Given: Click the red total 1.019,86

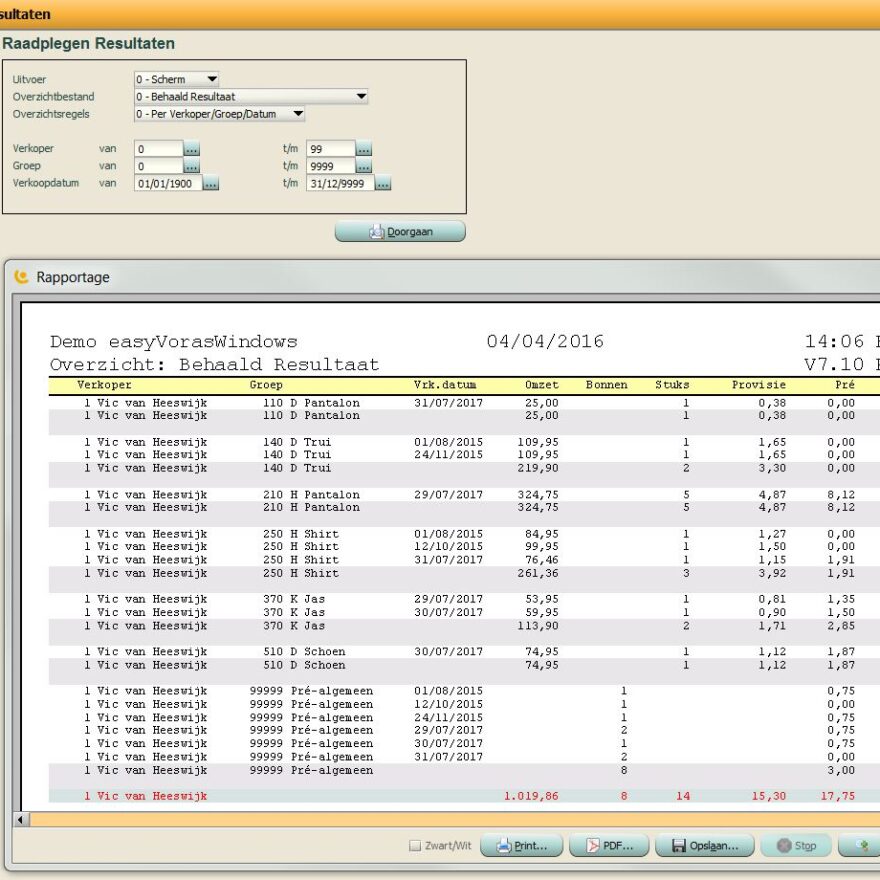Looking at the screenshot, I should click(x=531, y=796).
